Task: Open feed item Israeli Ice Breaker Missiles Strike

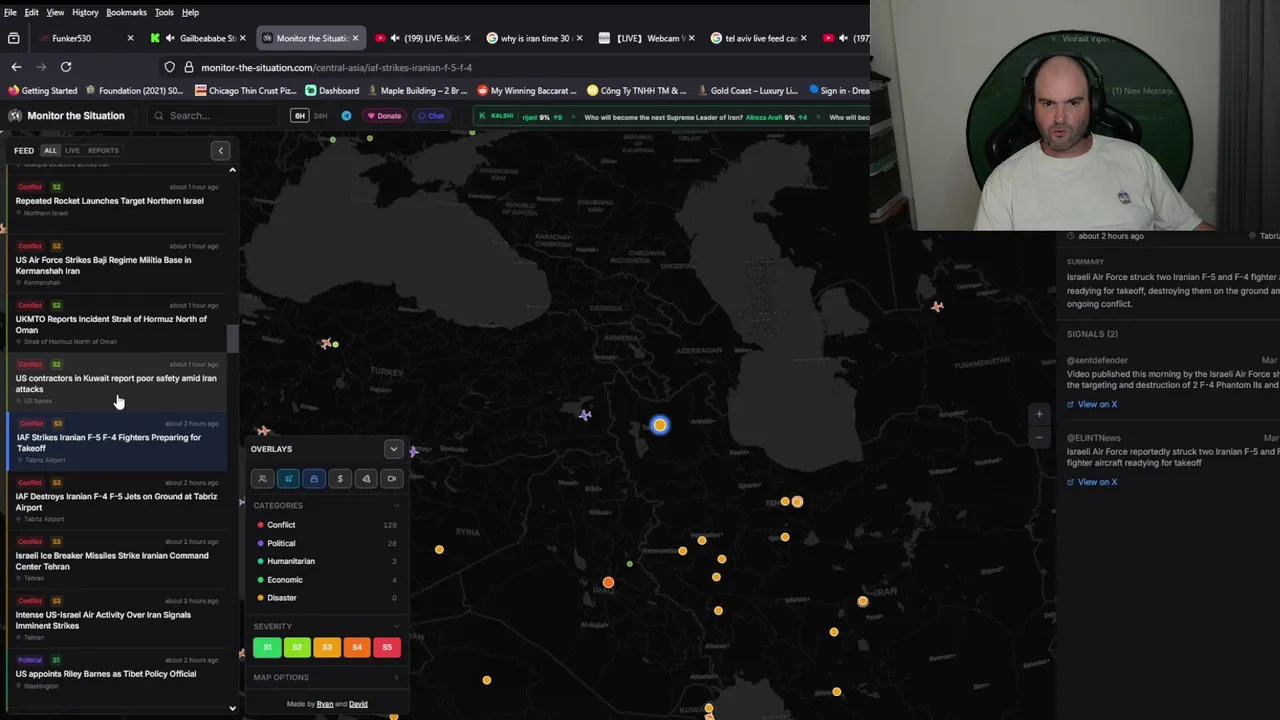Action: (118, 561)
